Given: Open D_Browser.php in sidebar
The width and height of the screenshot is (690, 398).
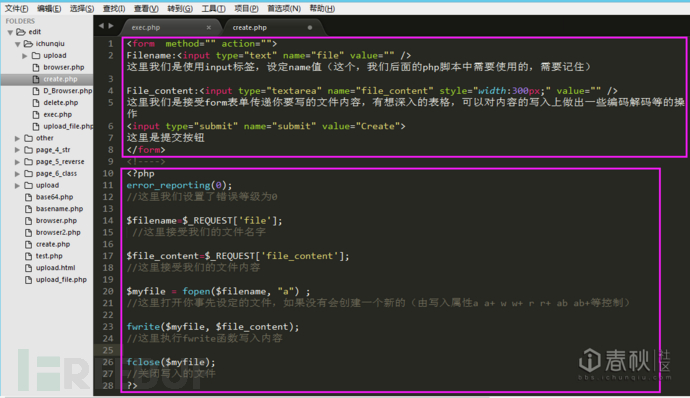Looking at the screenshot, I should [x=68, y=91].
